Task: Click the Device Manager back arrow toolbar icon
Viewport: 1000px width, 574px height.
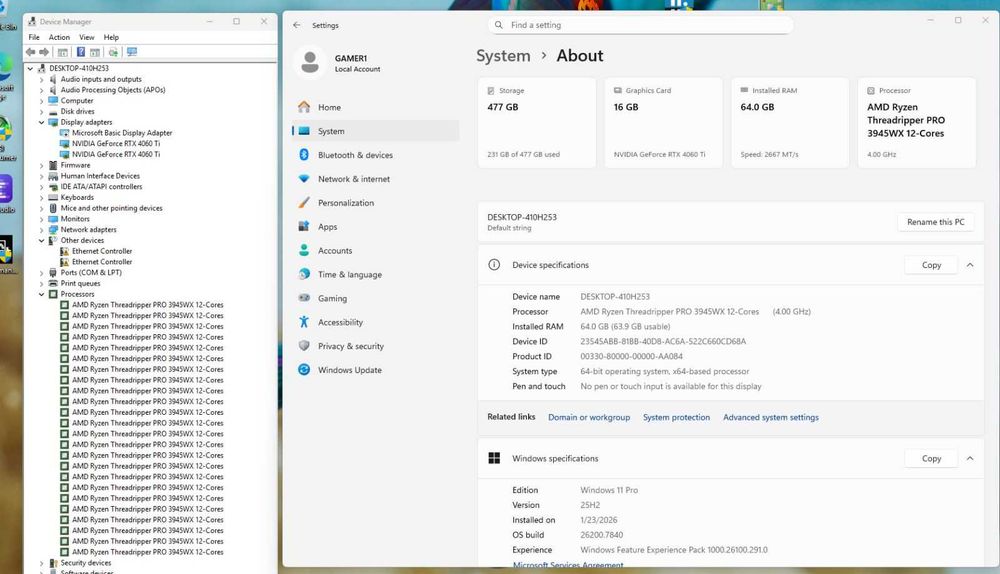Action: (31, 52)
